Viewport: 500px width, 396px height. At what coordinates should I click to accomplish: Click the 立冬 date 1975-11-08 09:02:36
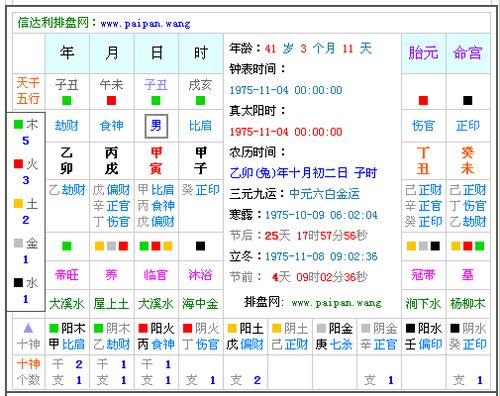click(321, 256)
